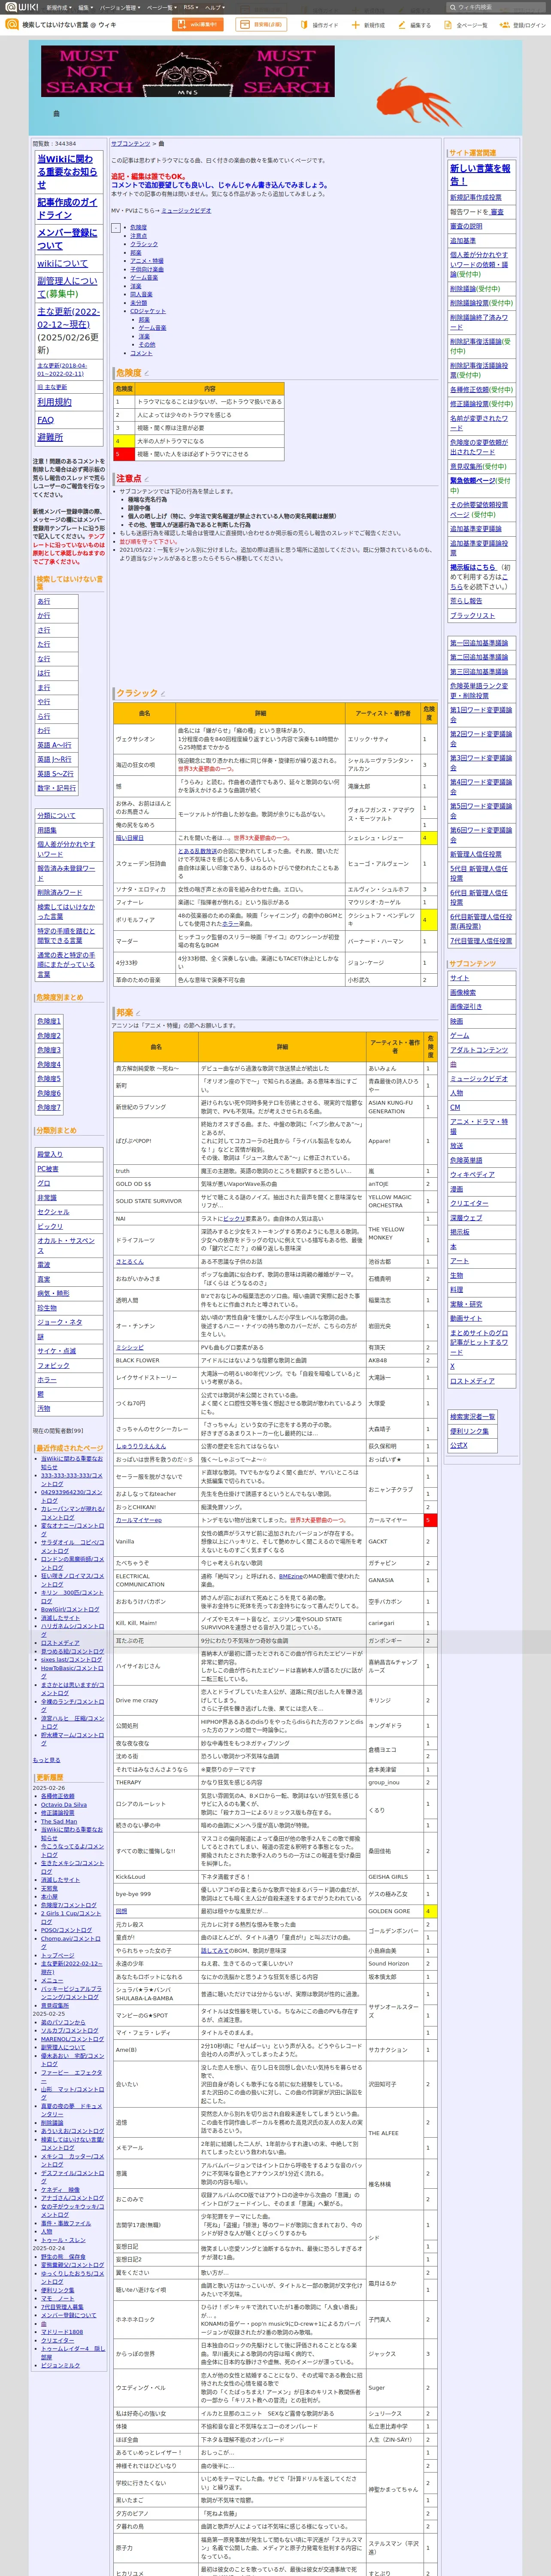Click the @WIKI logo in the top bar
The height and width of the screenshot is (2576, 551).
click(21, 7)
